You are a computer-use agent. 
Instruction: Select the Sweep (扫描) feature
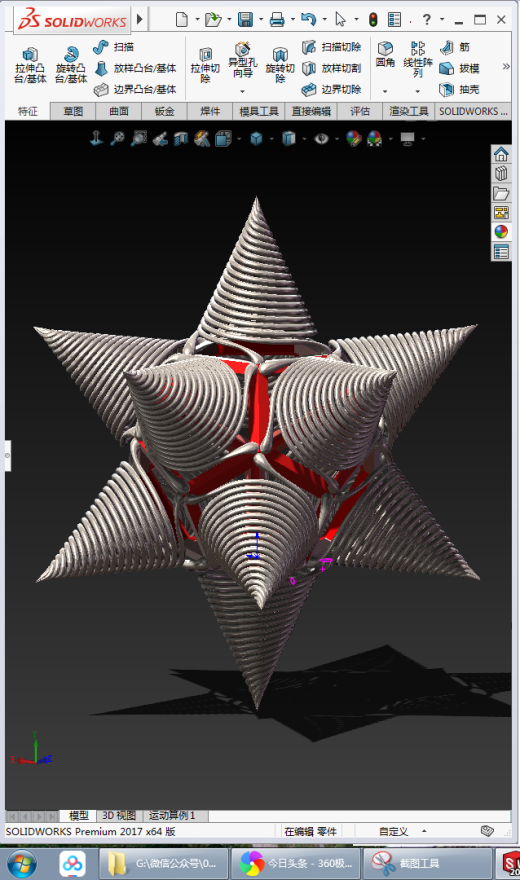(114, 47)
